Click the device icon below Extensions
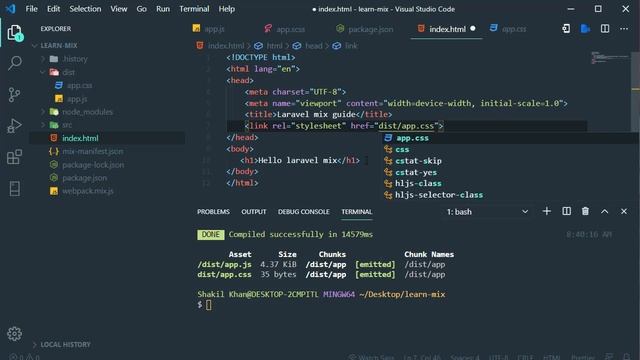Image resolution: width=640 pixels, height=360 pixels. point(15,189)
